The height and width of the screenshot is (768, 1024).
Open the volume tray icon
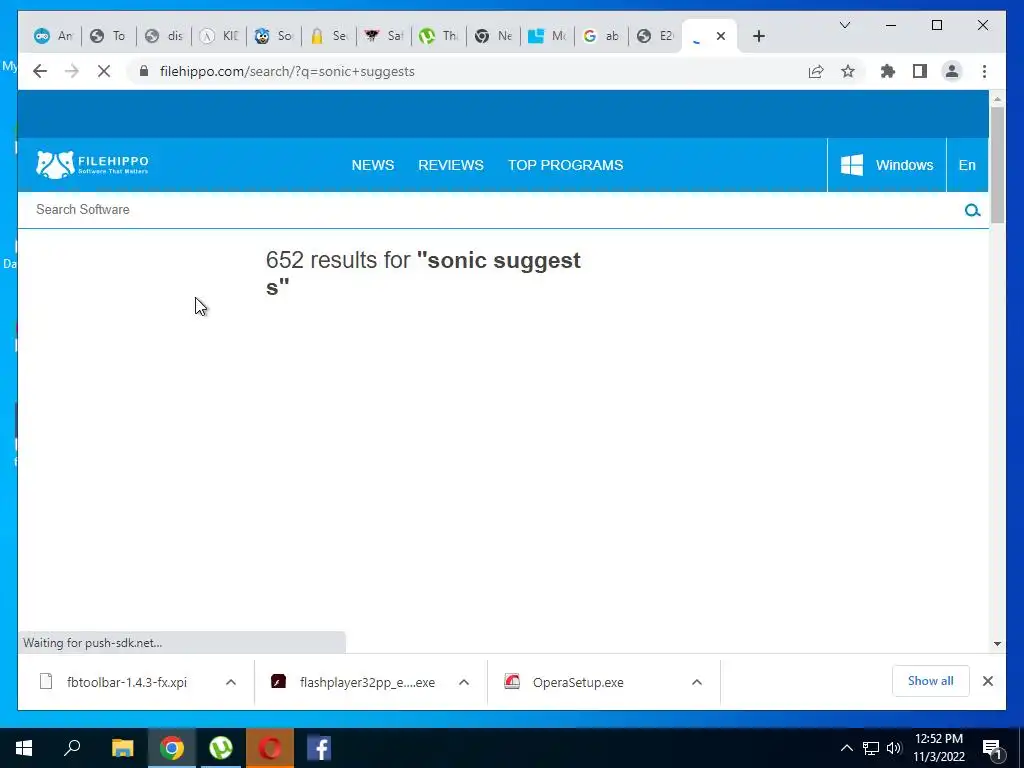894,748
